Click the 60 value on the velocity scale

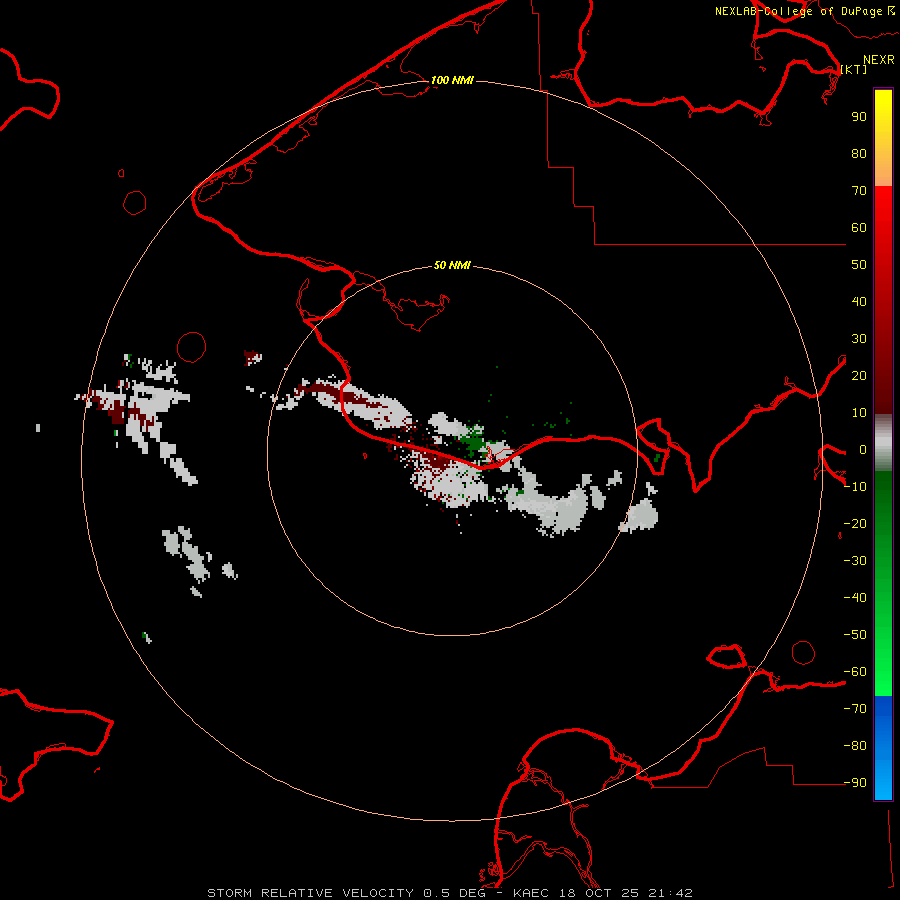859,228
